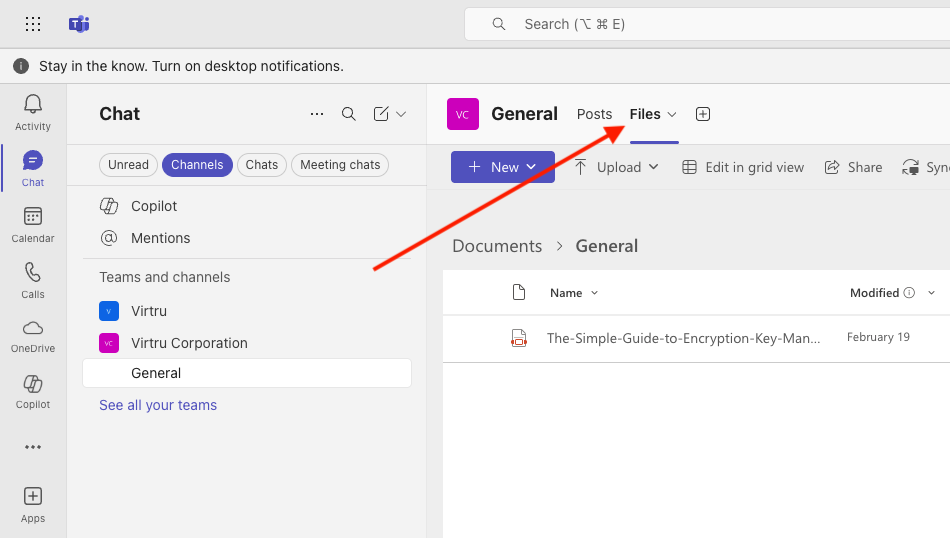This screenshot has height=538, width=950.
Task: Navigate to Documents breadcrumb
Action: pyautogui.click(x=497, y=246)
